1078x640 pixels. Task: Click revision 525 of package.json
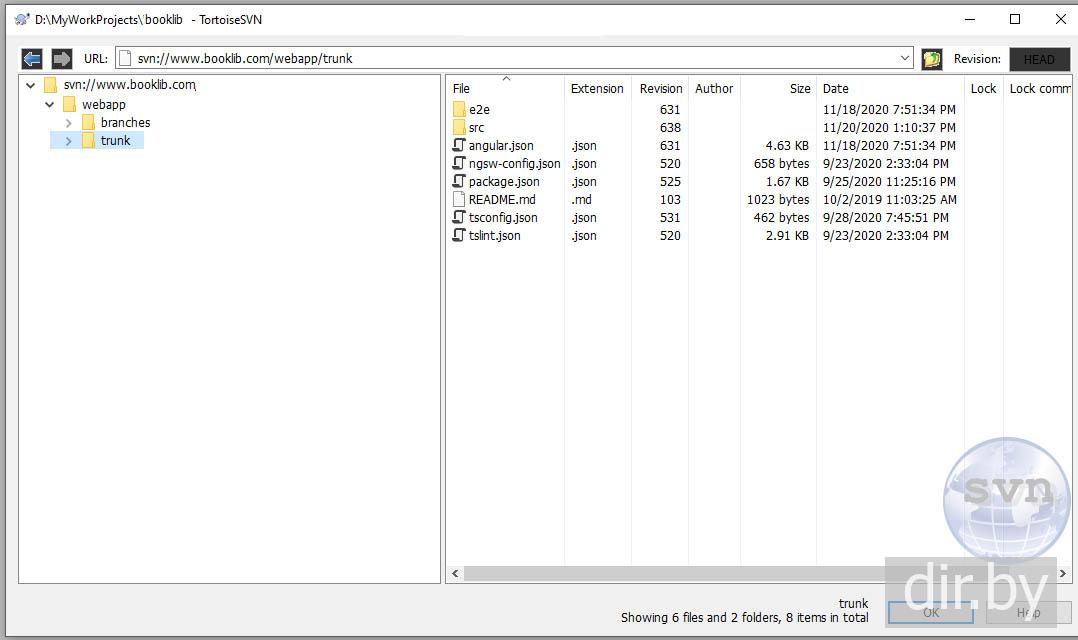click(670, 181)
